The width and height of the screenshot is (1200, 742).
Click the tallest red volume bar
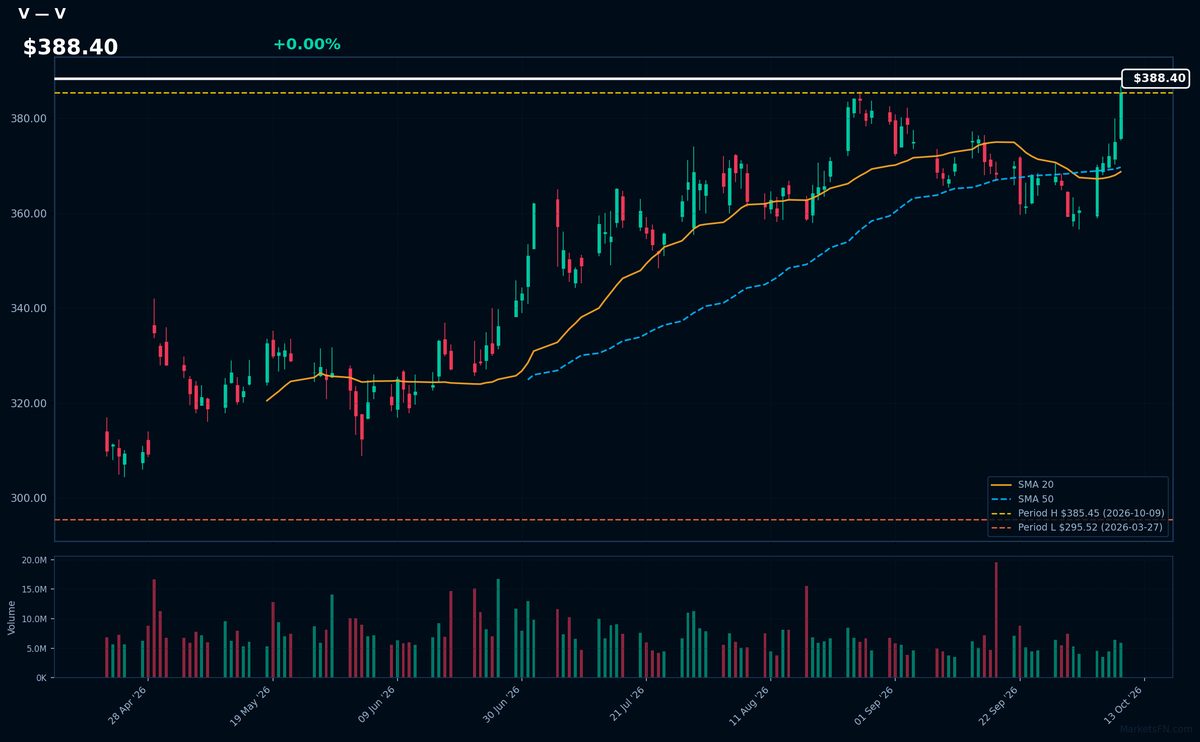[x=996, y=620]
